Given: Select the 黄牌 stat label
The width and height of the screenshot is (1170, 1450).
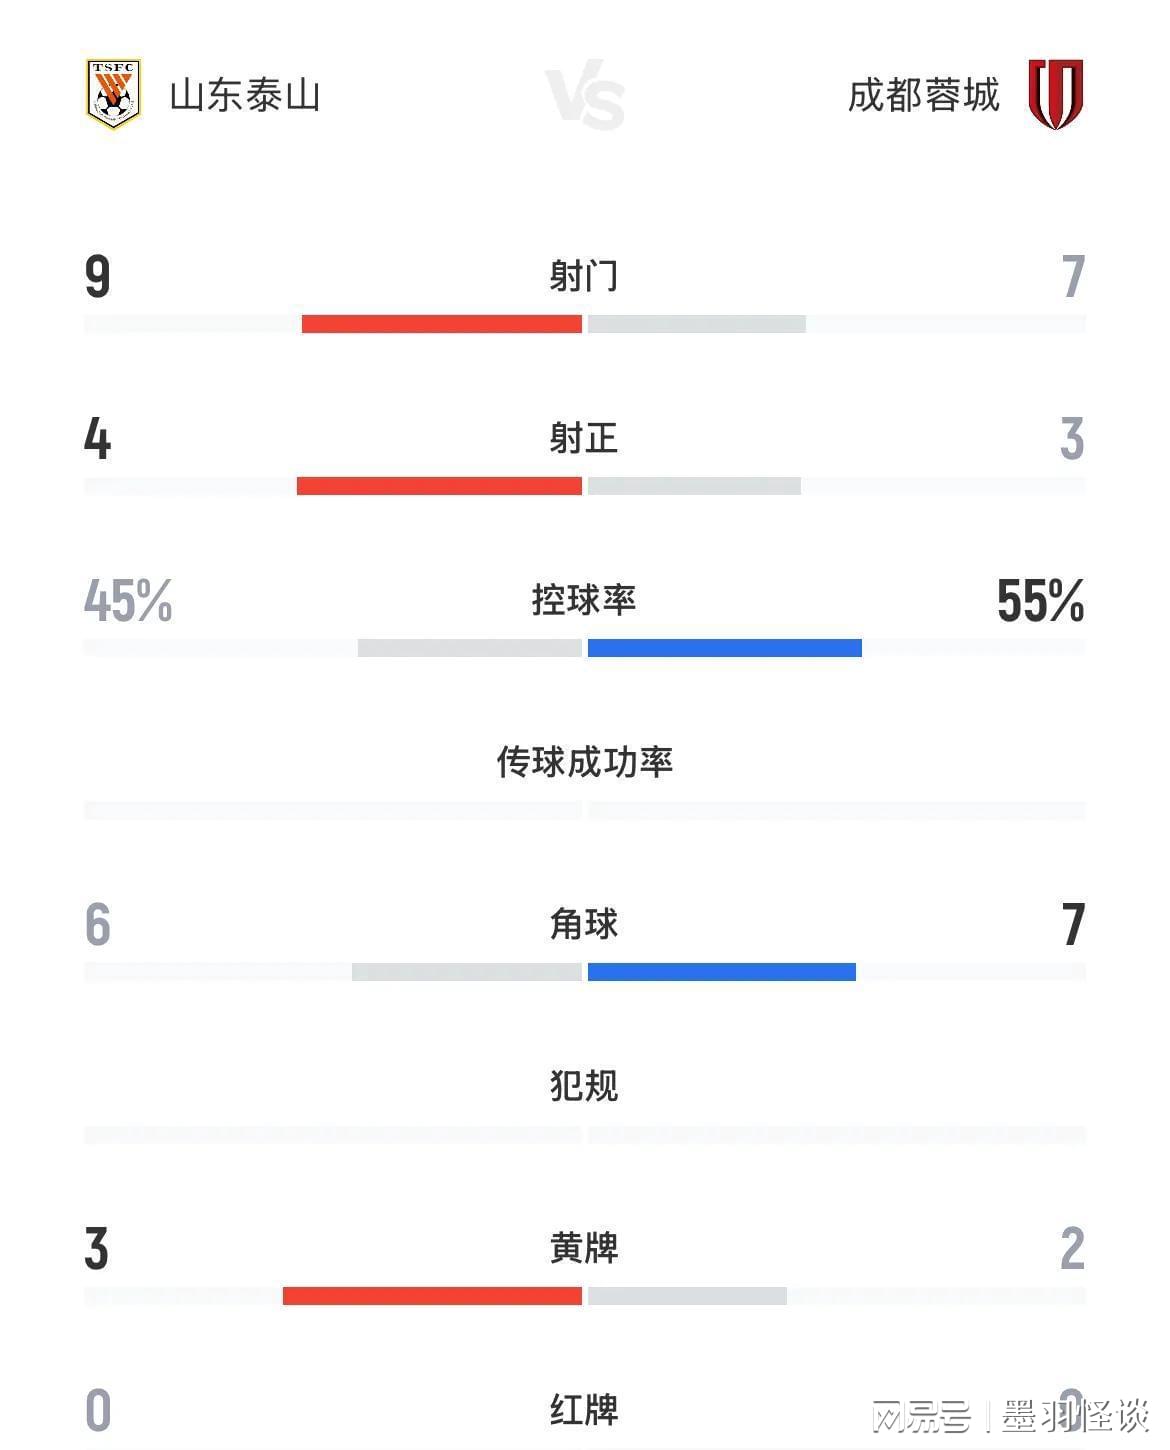Looking at the screenshot, I should (x=584, y=1248).
